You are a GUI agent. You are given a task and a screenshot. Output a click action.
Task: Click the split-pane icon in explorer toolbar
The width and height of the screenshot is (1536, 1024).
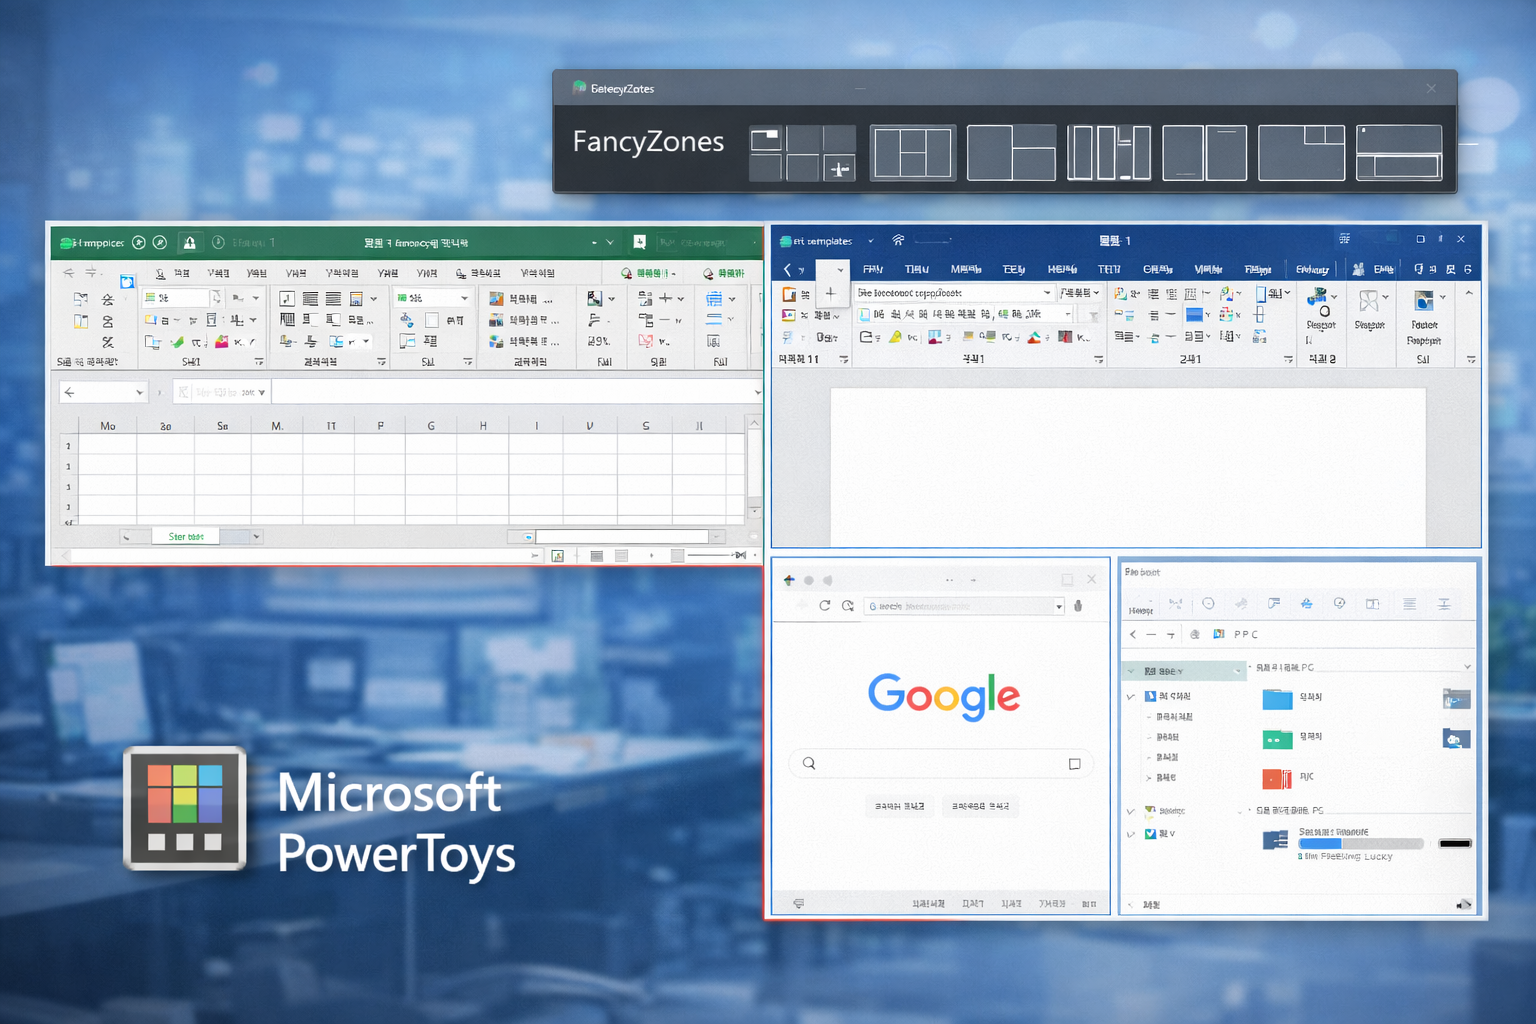coord(1372,604)
